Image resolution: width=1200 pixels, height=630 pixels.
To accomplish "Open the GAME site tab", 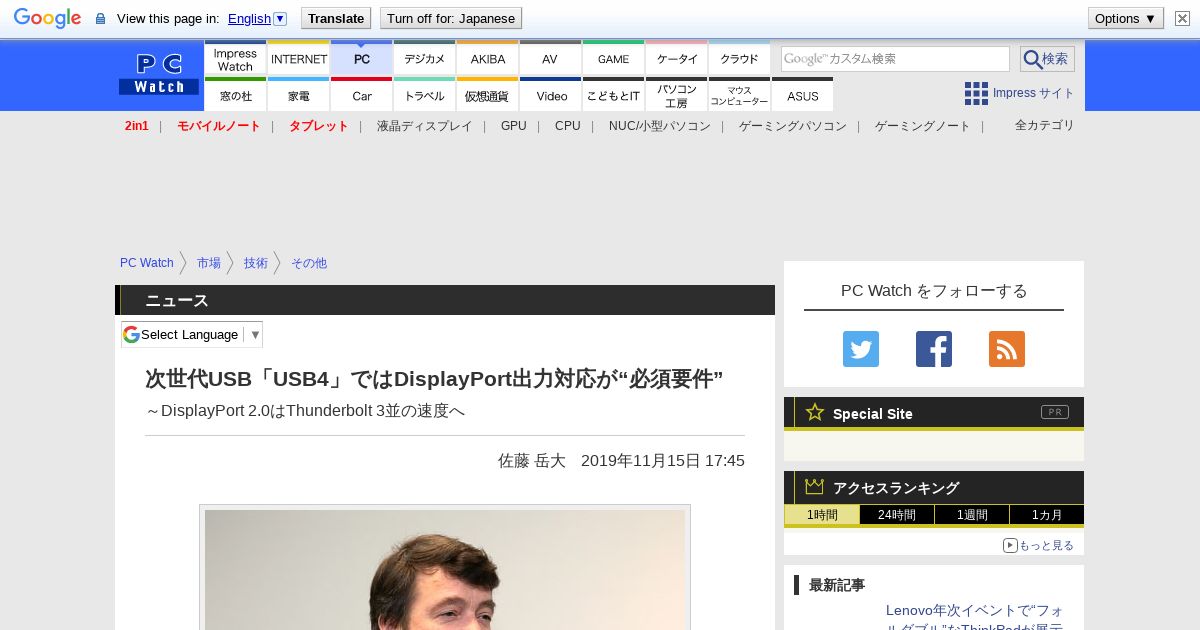I will click(x=614, y=59).
